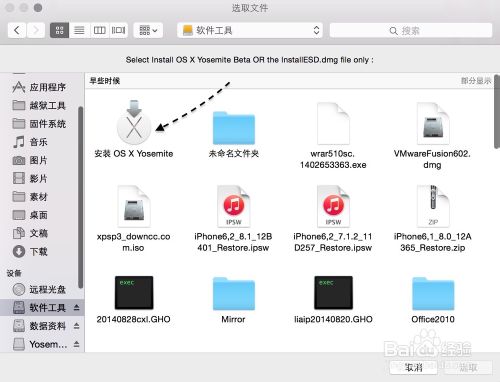Open the 未命名文件夹 folder
The image size is (500, 382).
(x=234, y=127)
